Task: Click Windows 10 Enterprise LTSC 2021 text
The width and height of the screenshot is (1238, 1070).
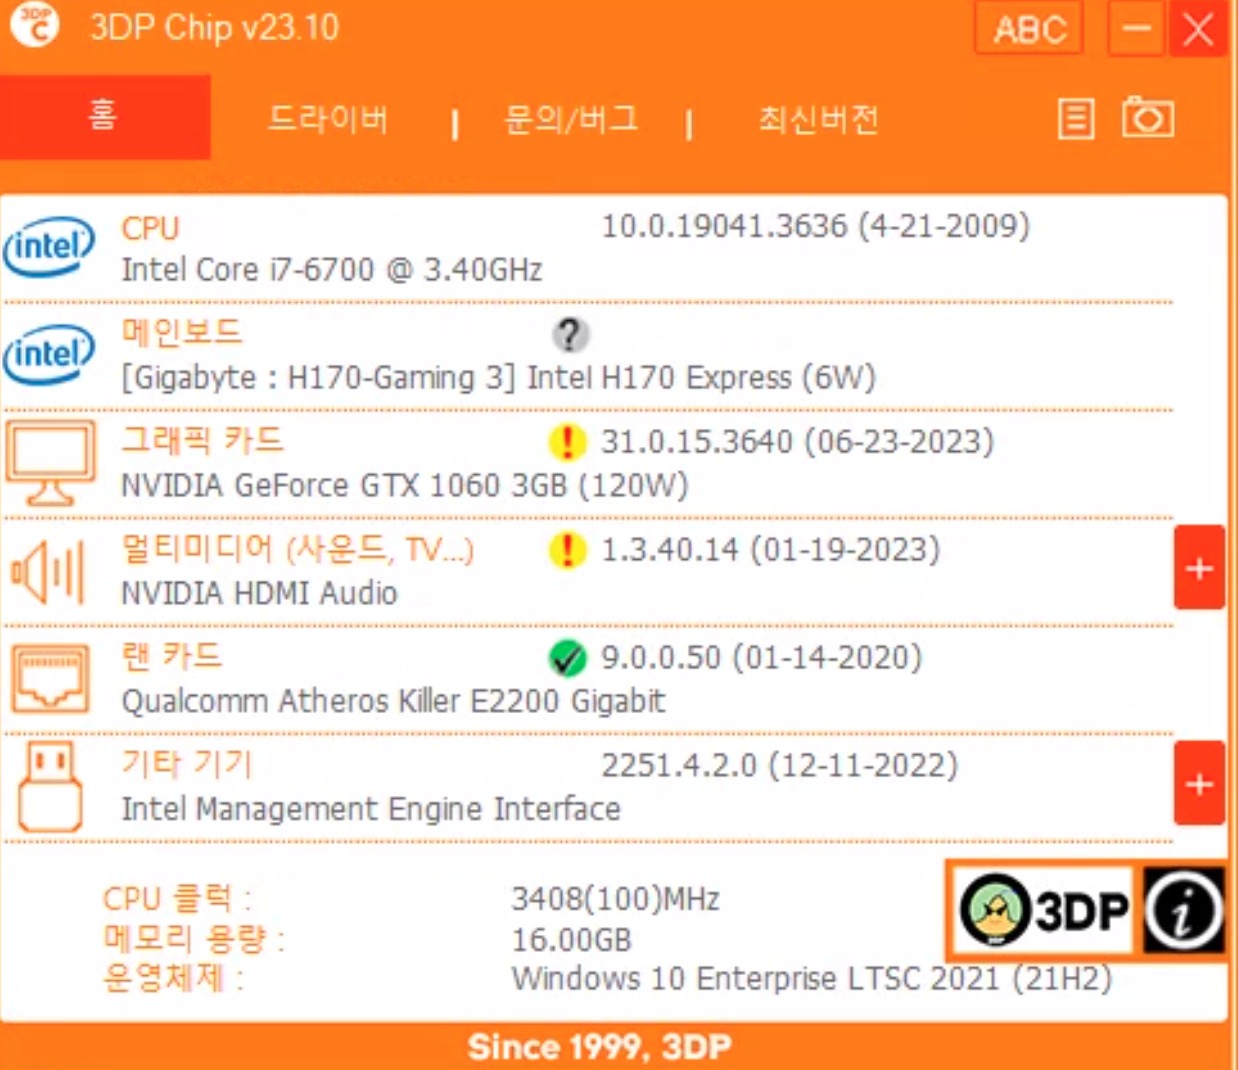Action: [x=811, y=978]
